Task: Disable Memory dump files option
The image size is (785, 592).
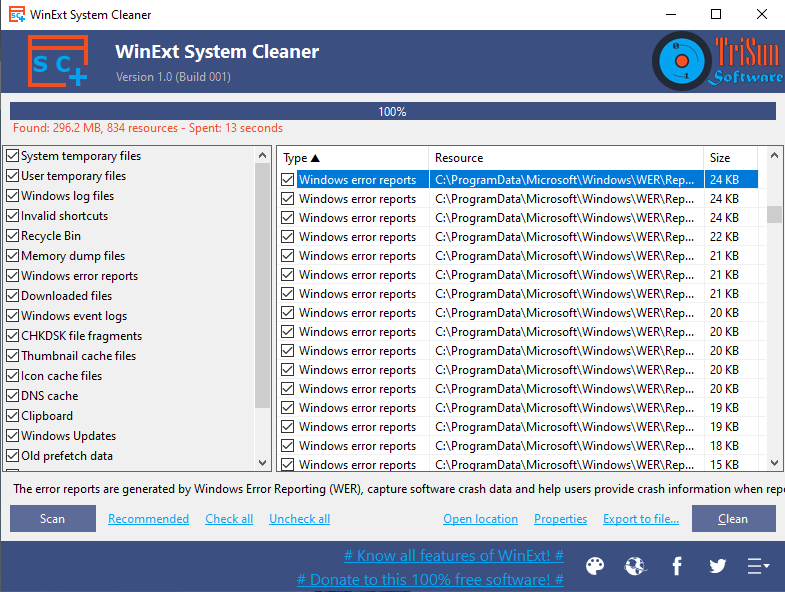Action: 13,256
